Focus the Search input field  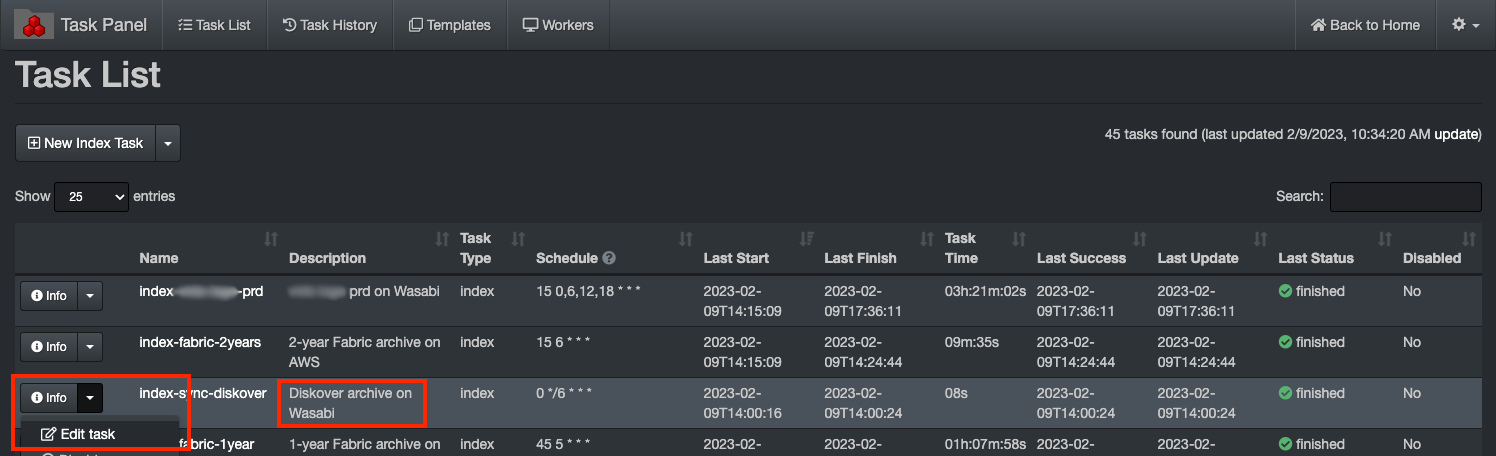click(x=1405, y=197)
